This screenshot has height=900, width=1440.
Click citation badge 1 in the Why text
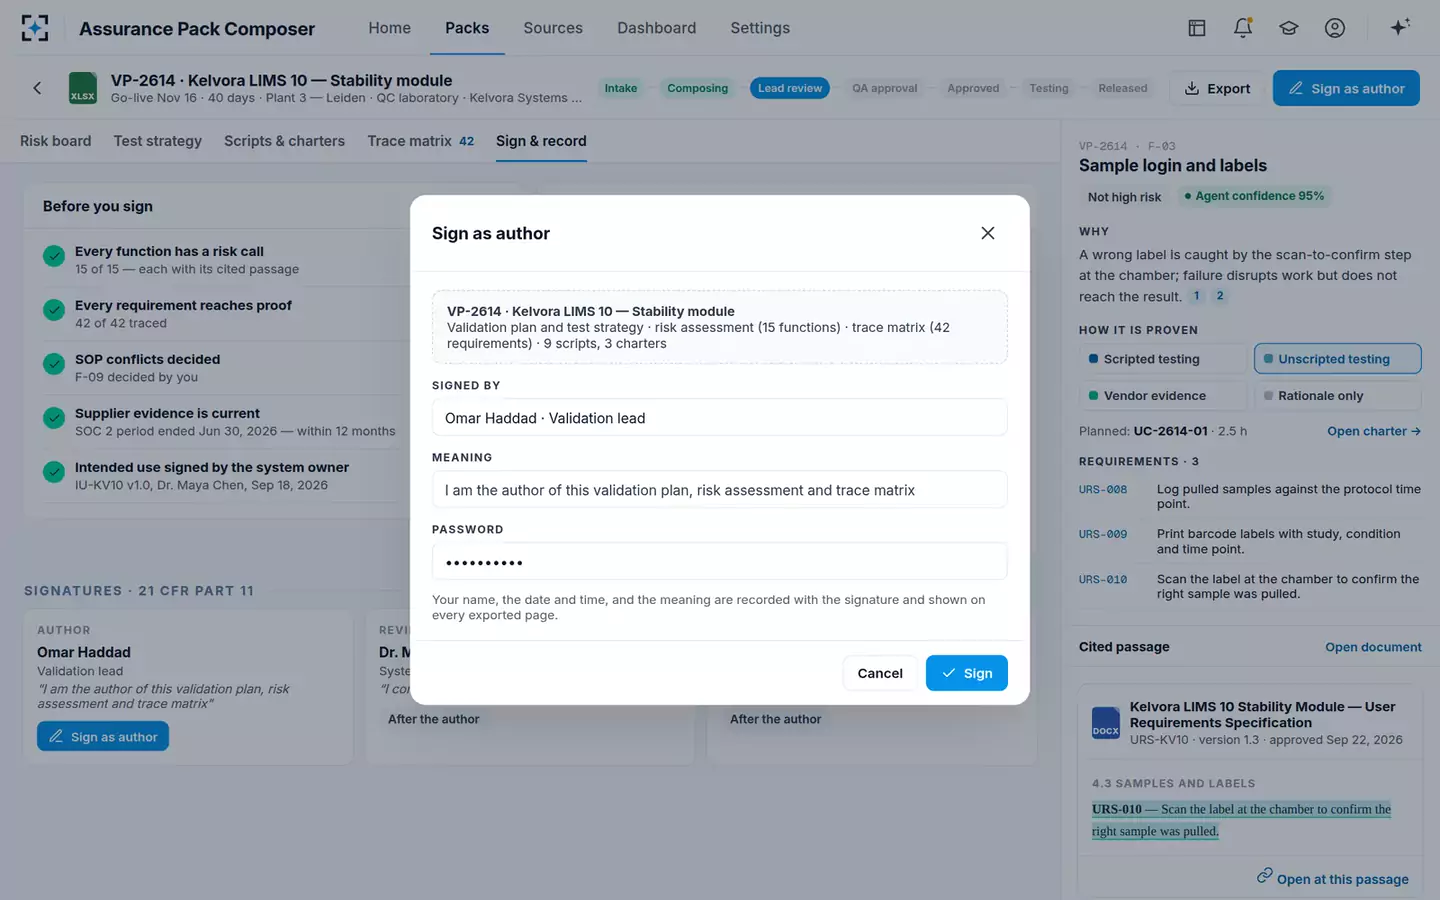1196,296
